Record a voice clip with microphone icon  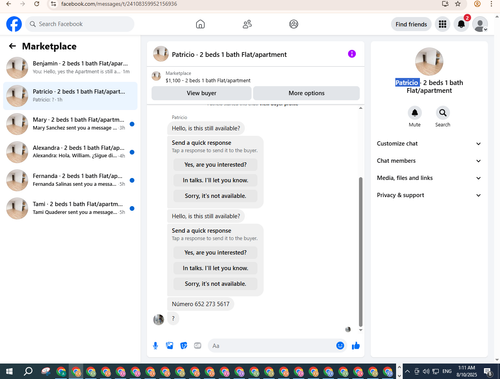[155, 346]
